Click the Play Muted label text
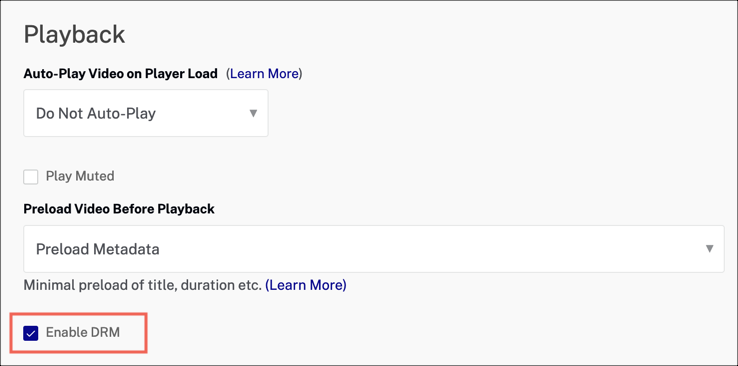738x366 pixels. pos(80,176)
